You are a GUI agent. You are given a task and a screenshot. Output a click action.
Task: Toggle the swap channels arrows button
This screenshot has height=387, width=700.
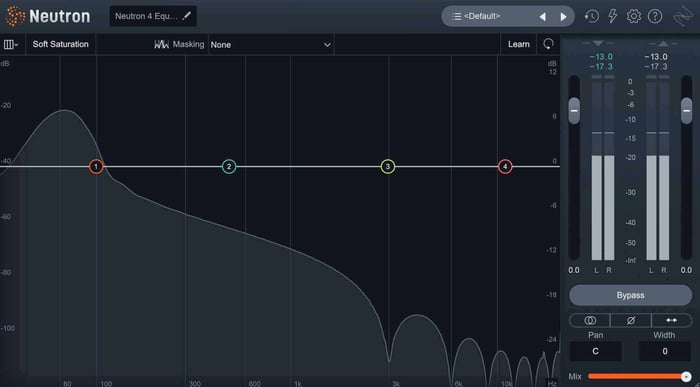[x=671, y=320]
